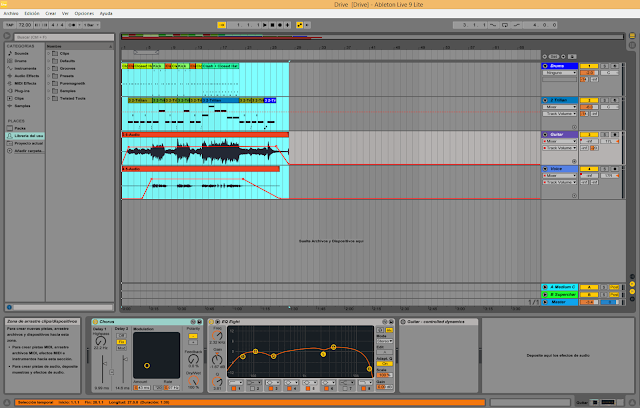Expand the Grooves folder

point(49,69)
